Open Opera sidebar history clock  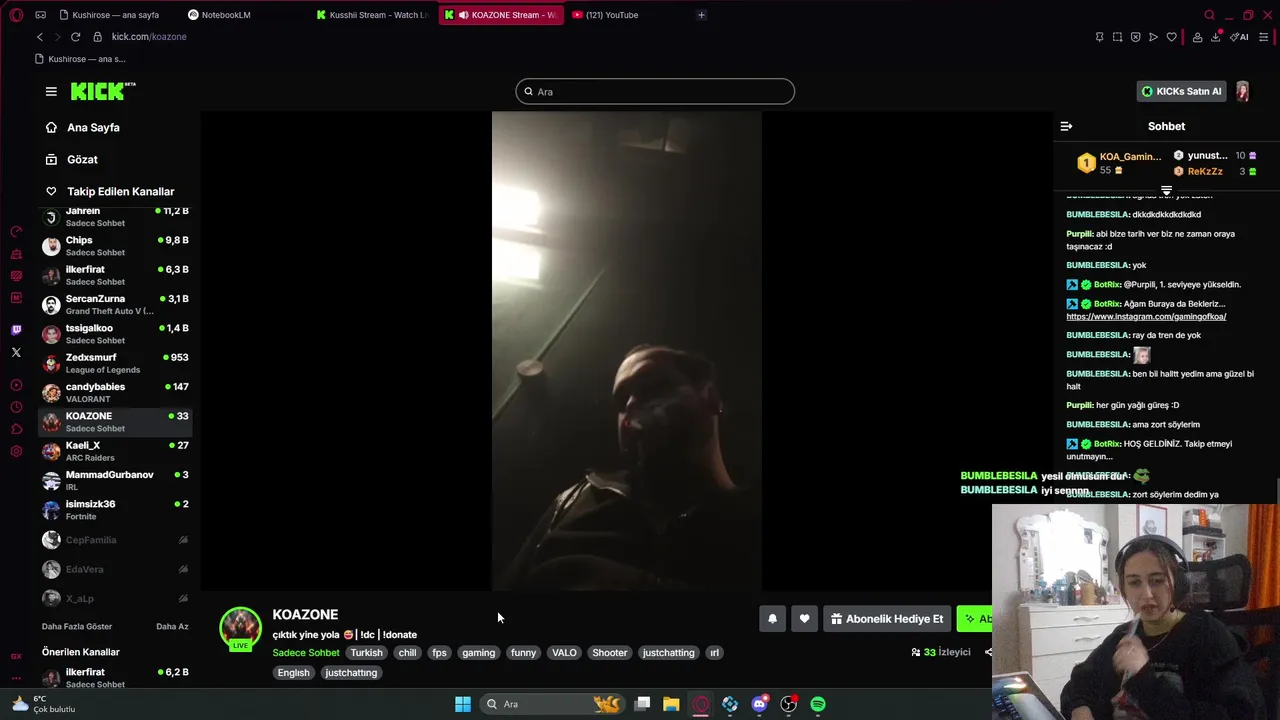point(16,407)
